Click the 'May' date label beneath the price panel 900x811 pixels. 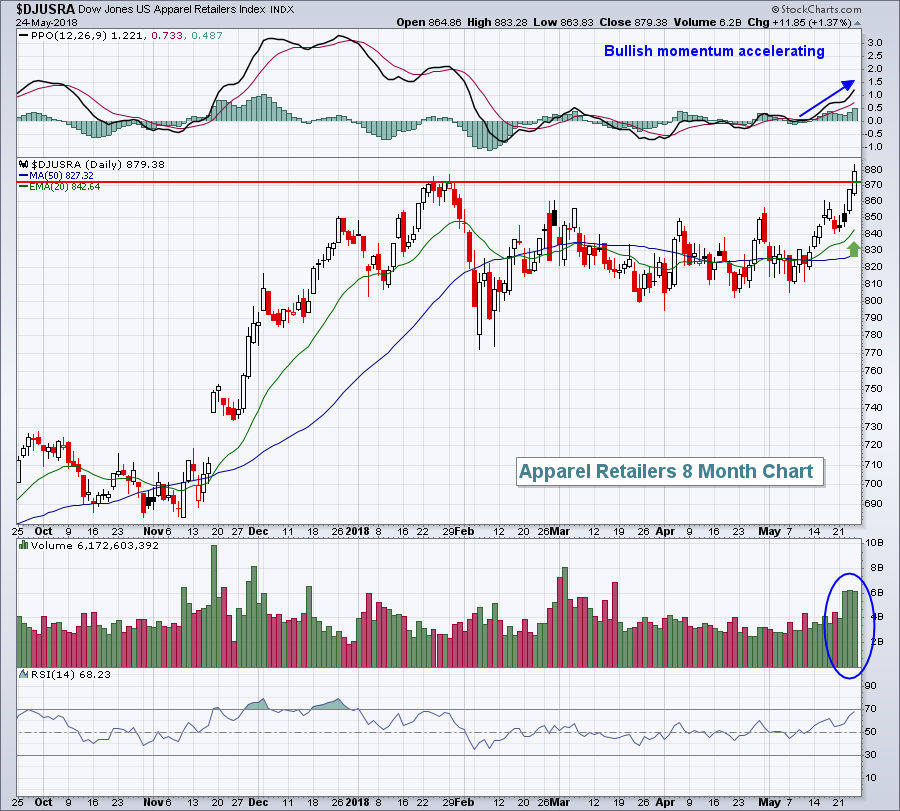point(770,531)
